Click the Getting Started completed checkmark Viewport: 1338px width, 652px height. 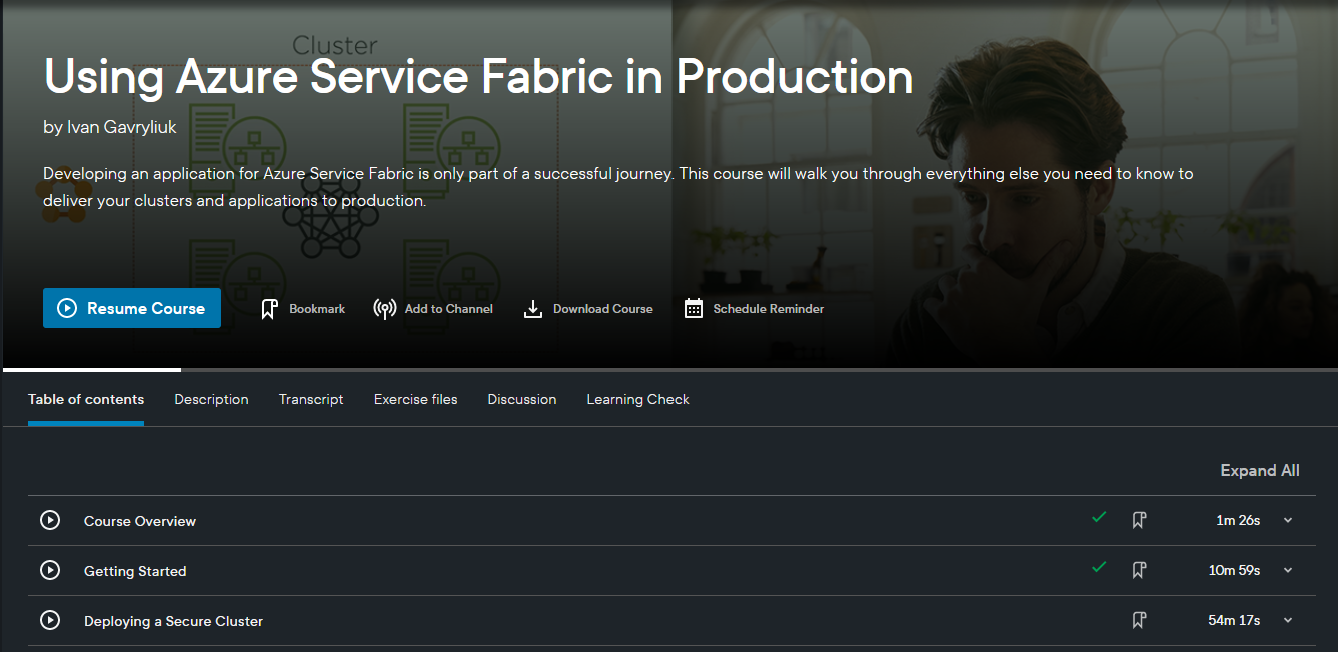[x=1100, y=567]
